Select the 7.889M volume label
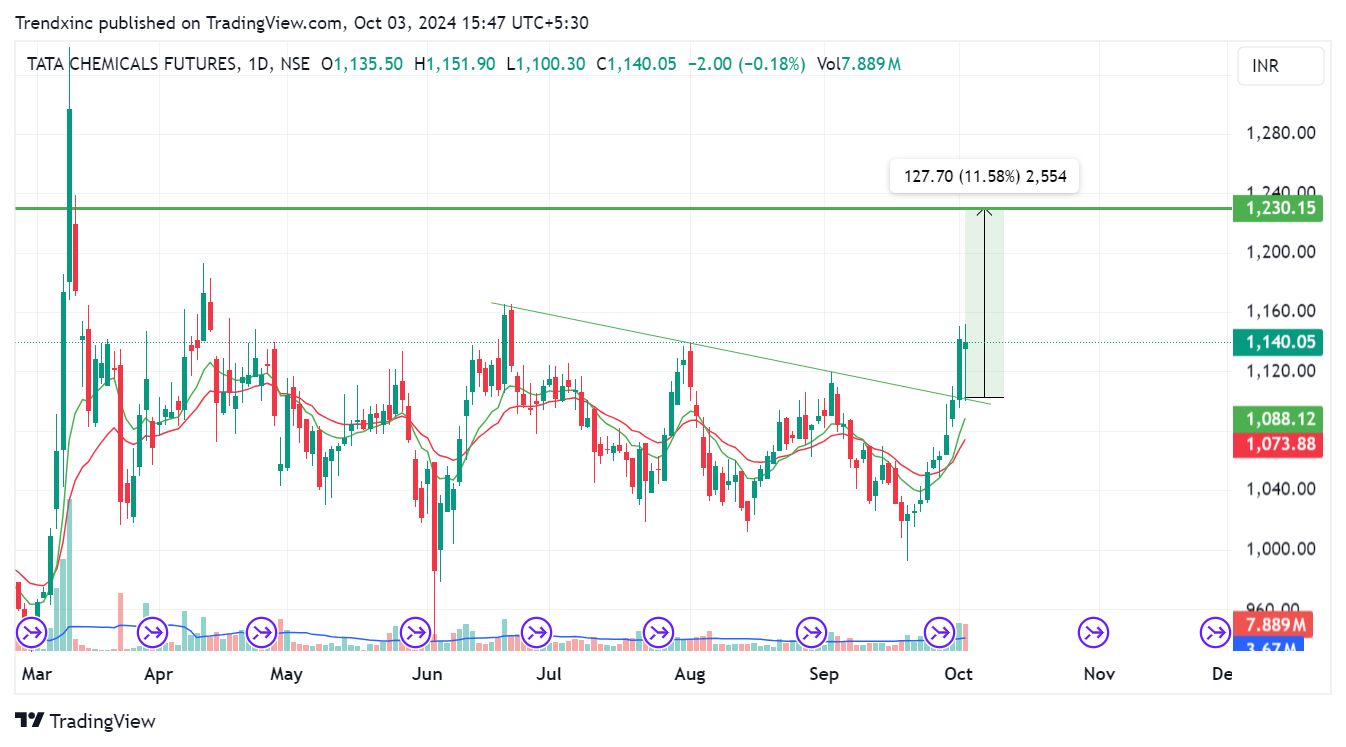 point(1274,625)
